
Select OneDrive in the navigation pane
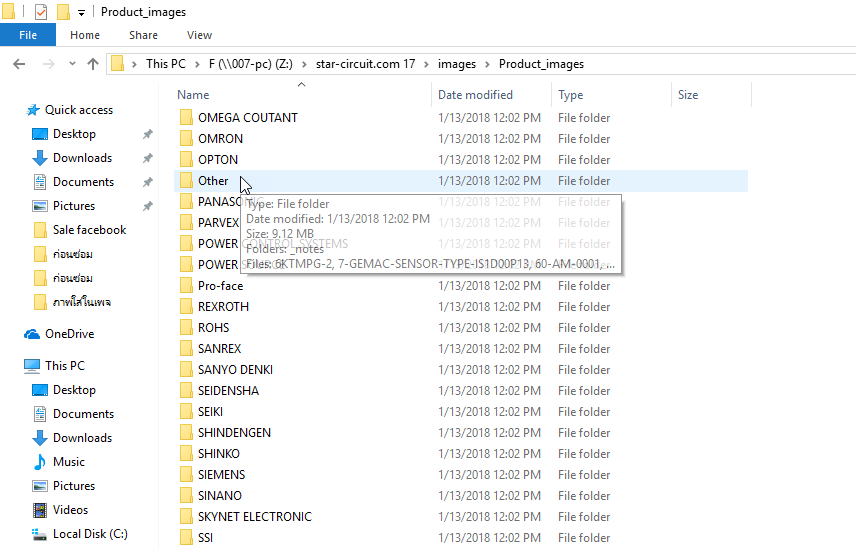[59, 334]
